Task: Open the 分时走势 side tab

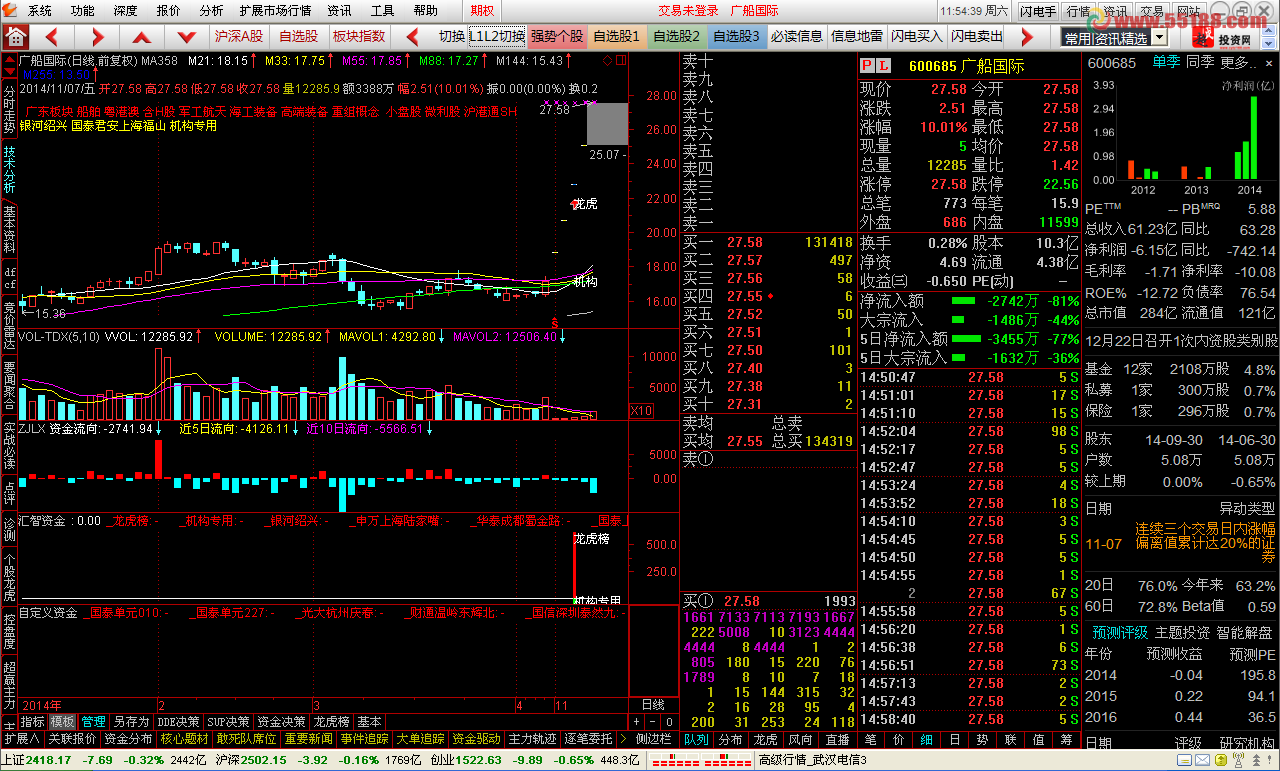Action: [9, 109]
